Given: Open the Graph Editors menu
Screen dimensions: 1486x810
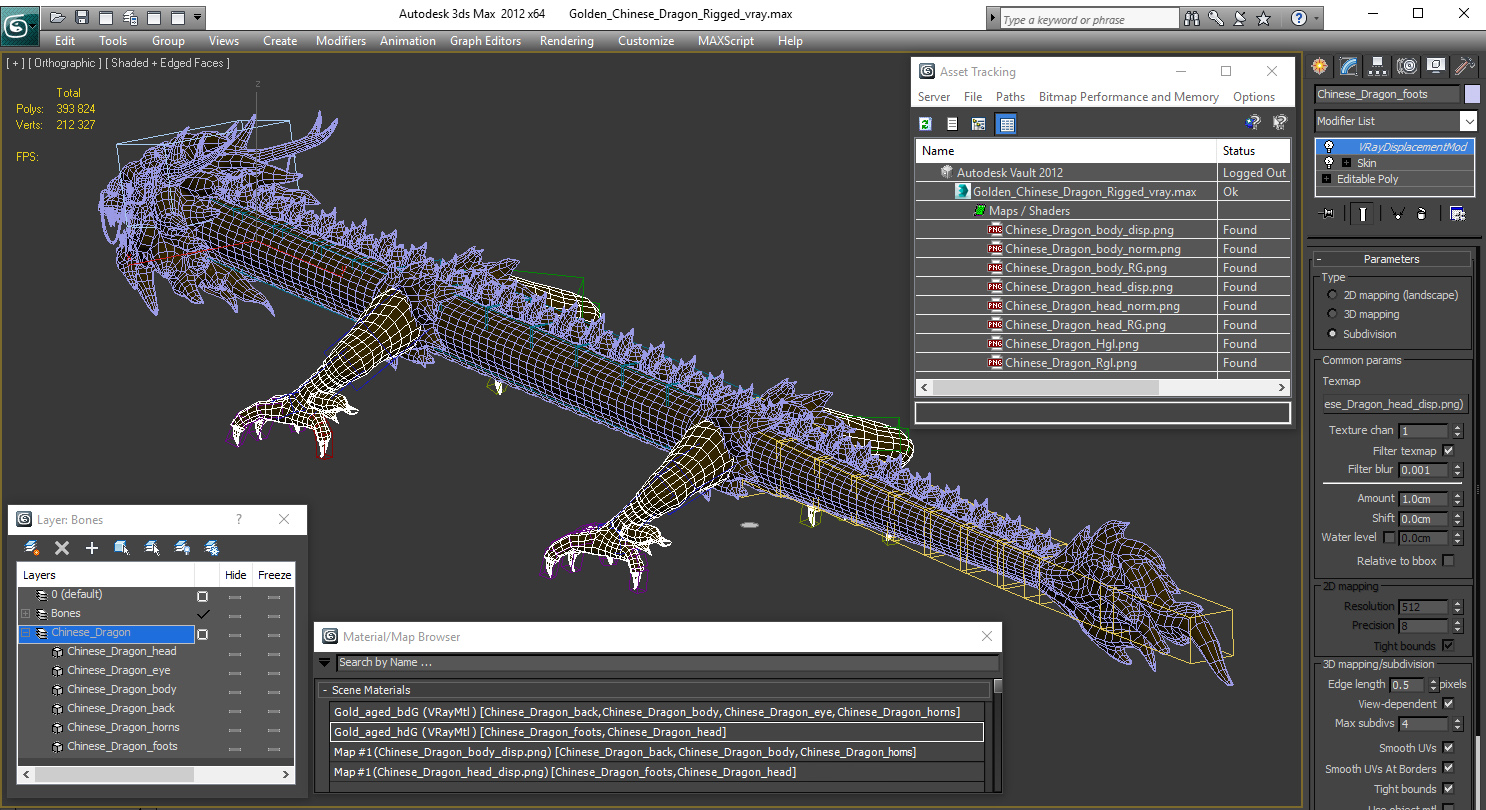Looking at the screenshot, I should point(485,41).
